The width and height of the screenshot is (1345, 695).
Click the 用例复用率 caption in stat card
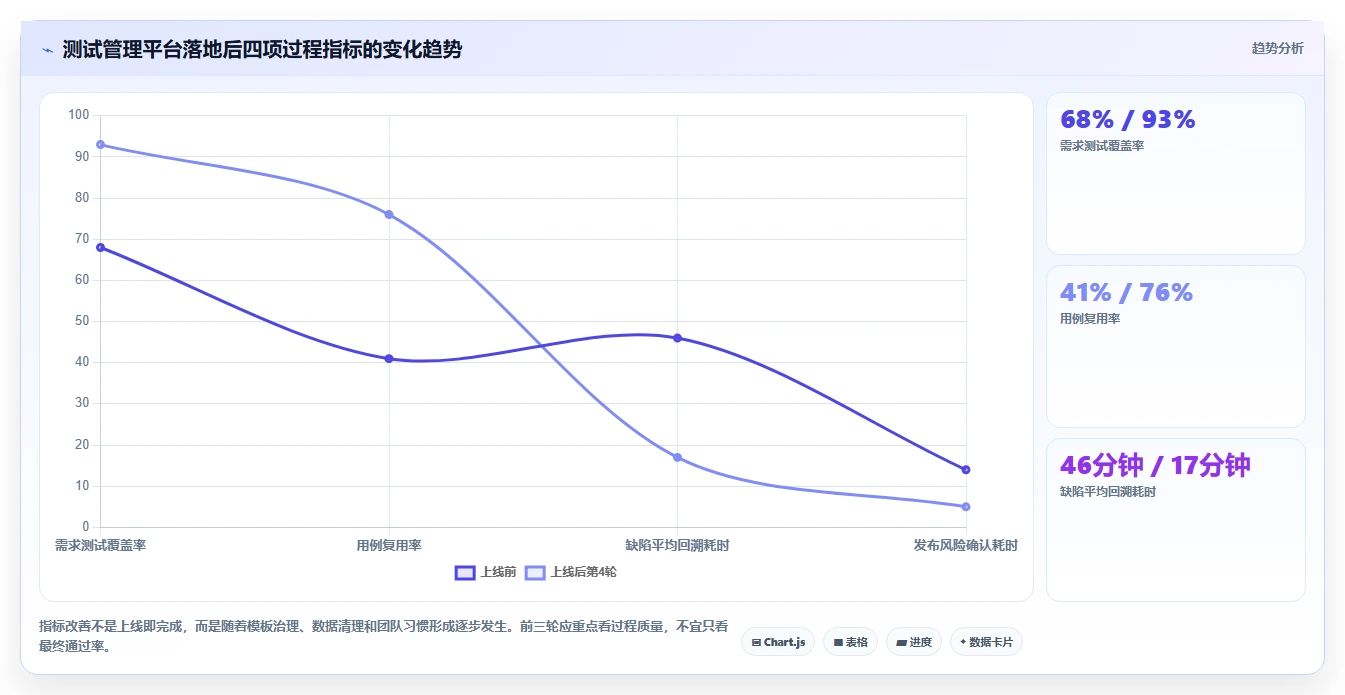point(1090,319)
